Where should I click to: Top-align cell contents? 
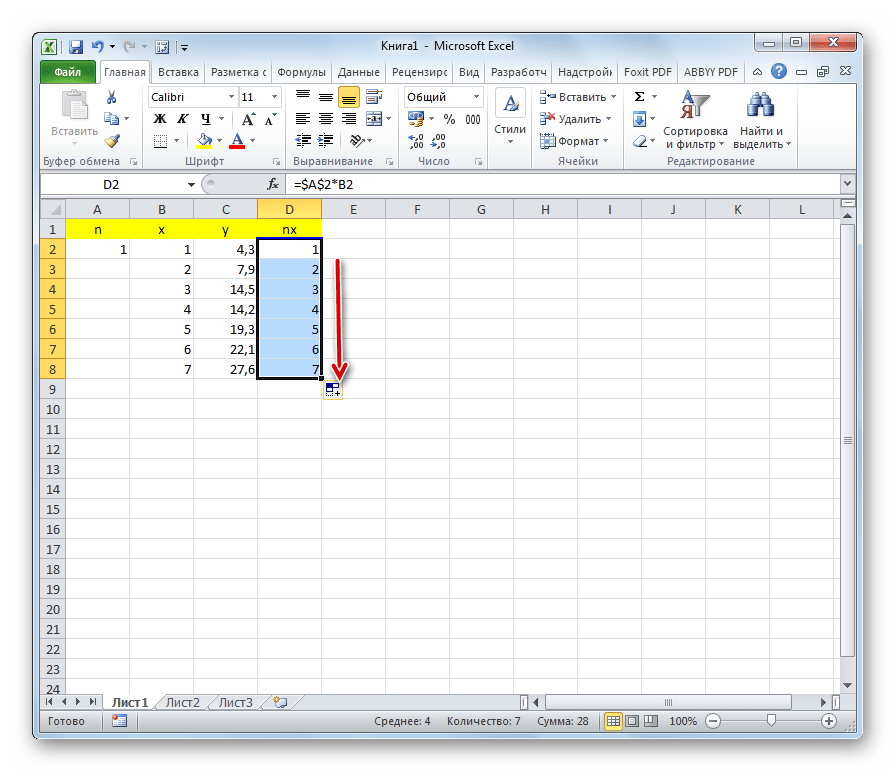click(x=303, y=97)
